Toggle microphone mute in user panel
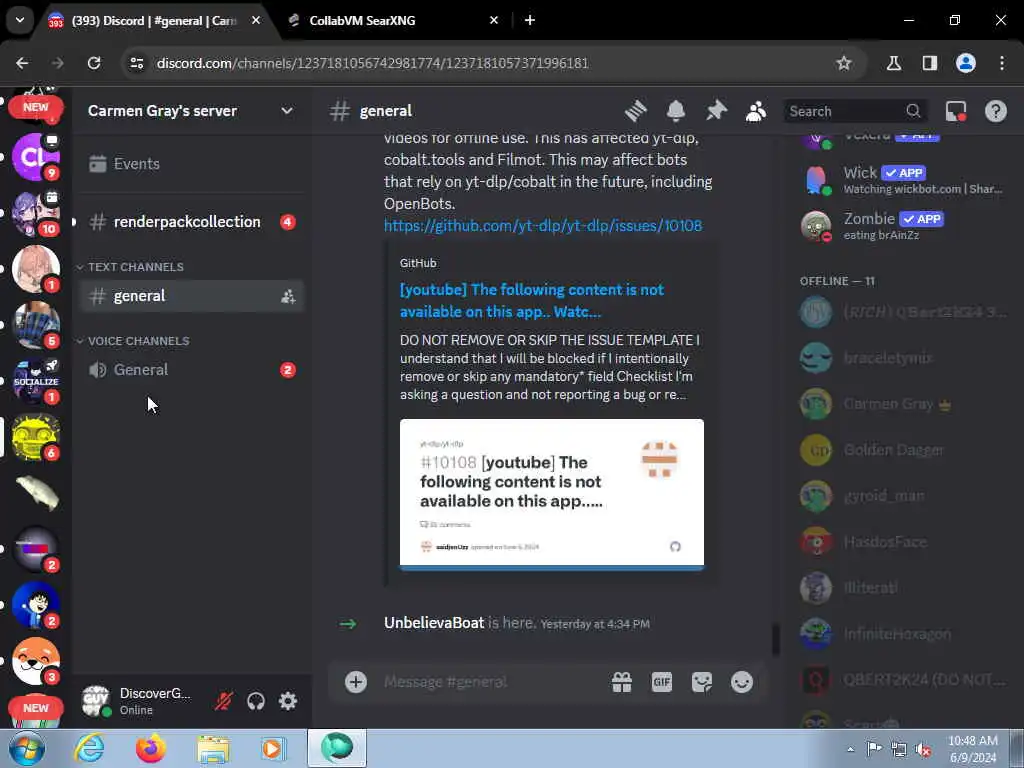 coord(223,701)
